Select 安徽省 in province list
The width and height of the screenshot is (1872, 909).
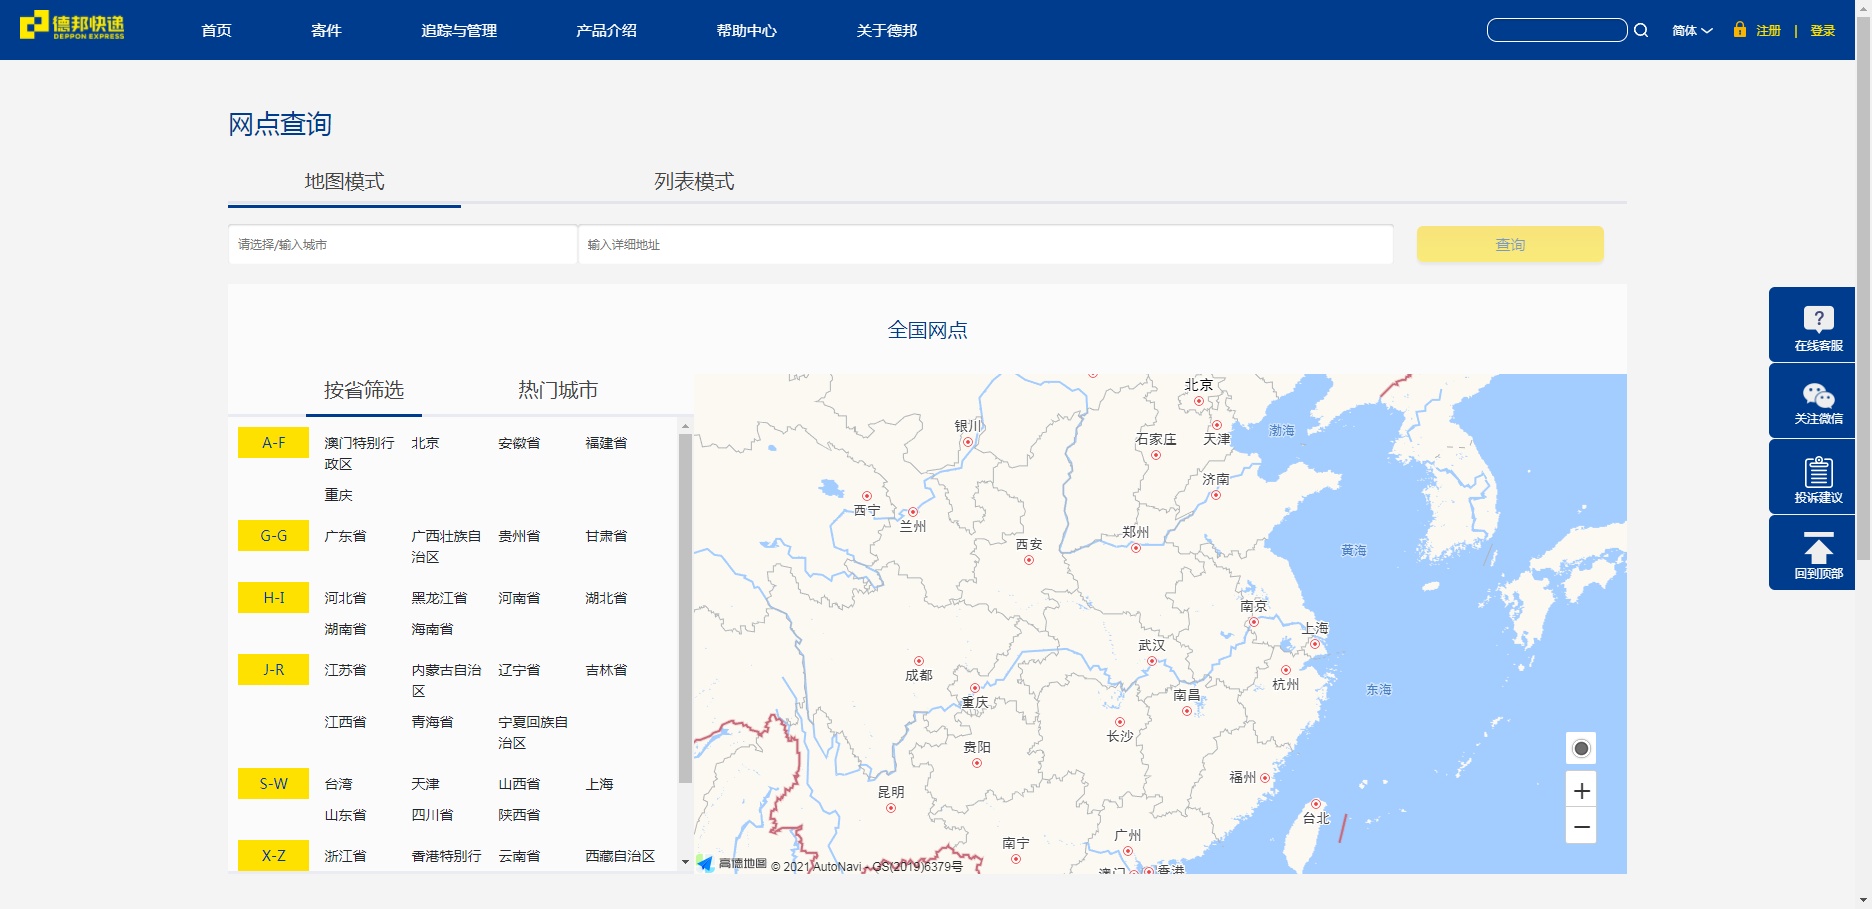[x=519, y=443]
